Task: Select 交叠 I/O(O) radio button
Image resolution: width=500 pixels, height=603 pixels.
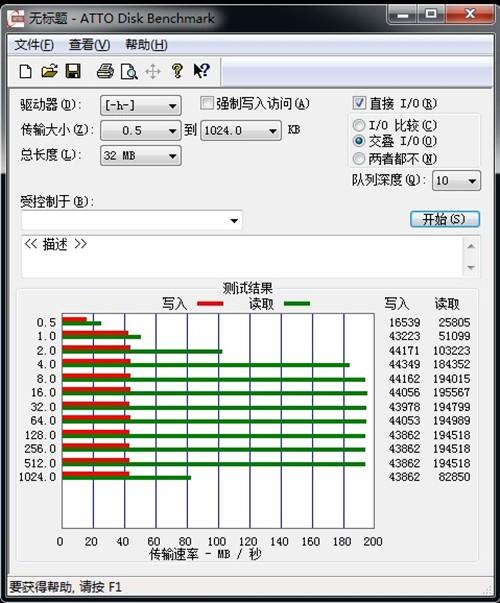Action: coord(358,141)
